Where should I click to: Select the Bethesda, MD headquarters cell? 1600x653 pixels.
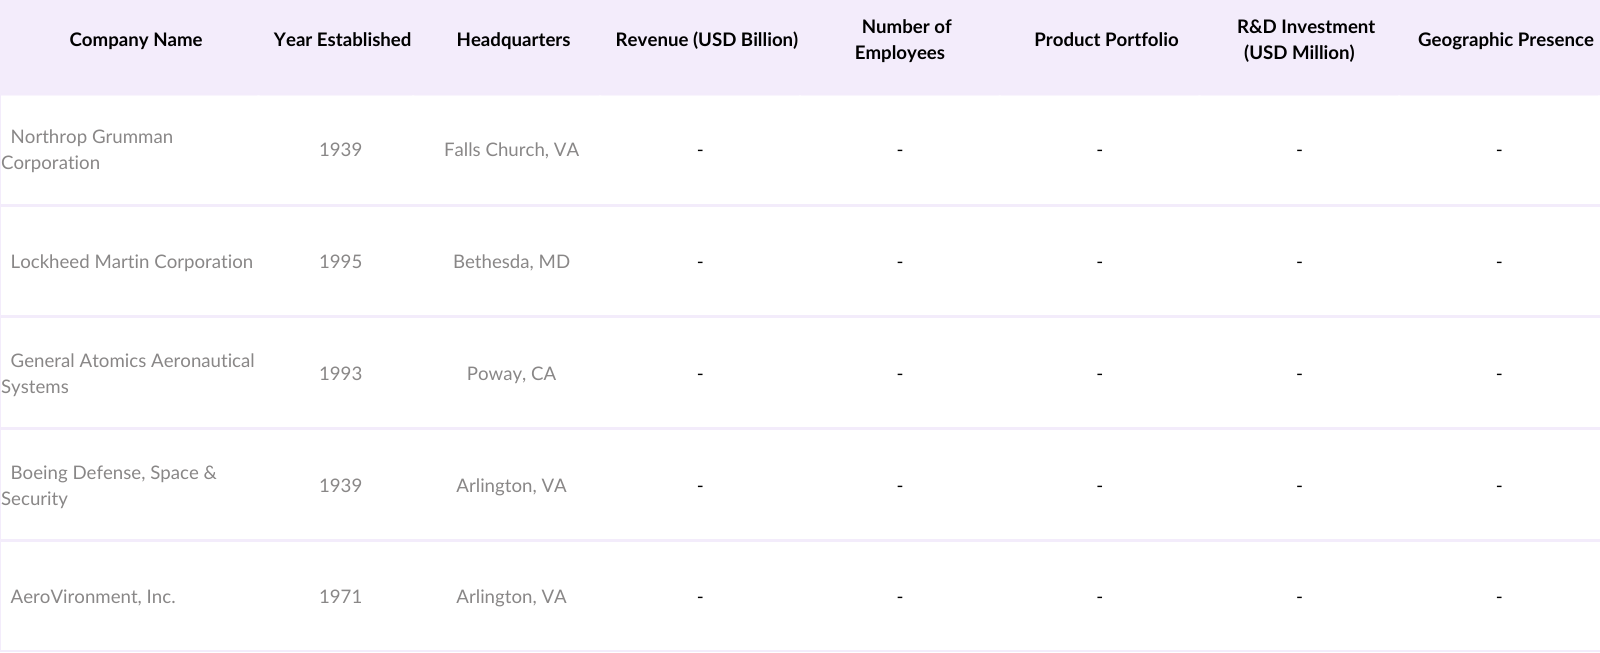(x=511, y=262)
